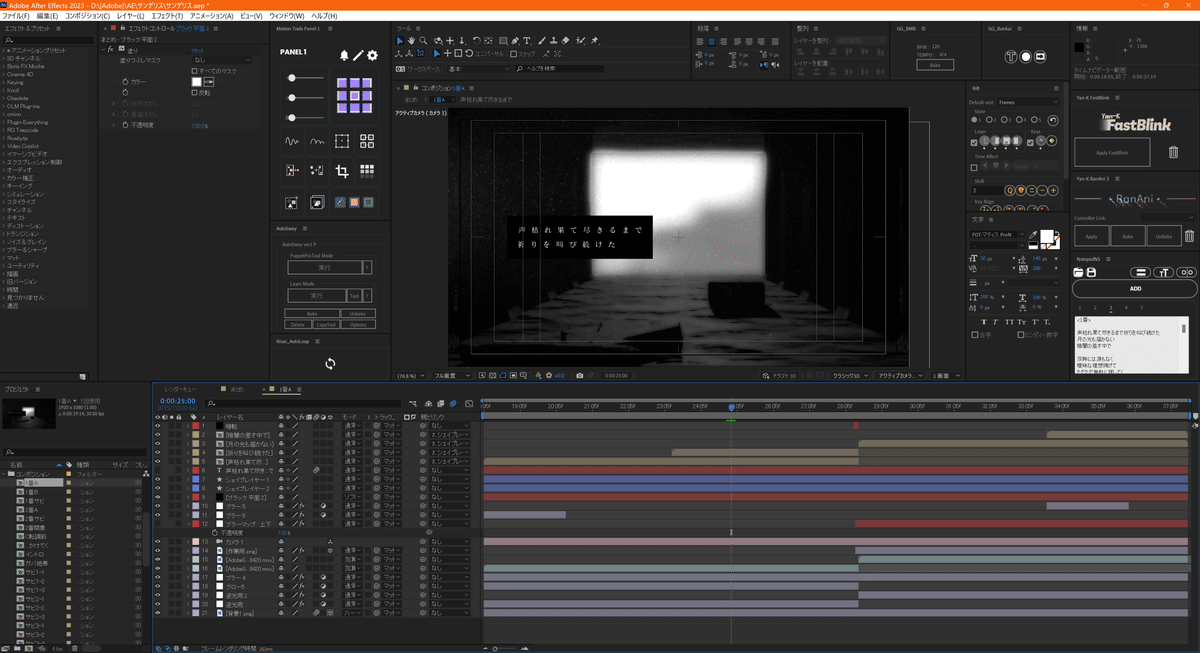Select the Selection arrow tool in the tools panel
Screen dimensions: 1200x653
[x=400, y=41]
